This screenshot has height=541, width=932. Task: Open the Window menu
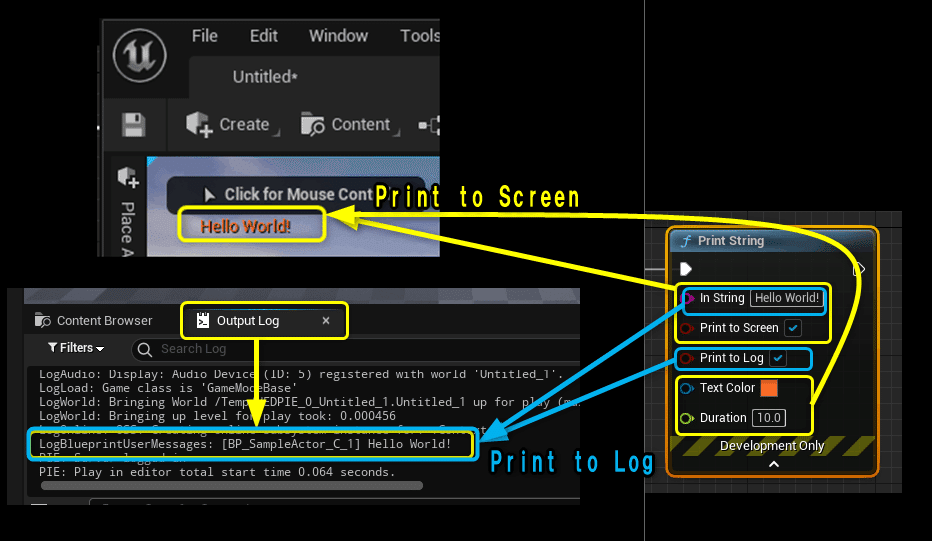click(338, 36)
